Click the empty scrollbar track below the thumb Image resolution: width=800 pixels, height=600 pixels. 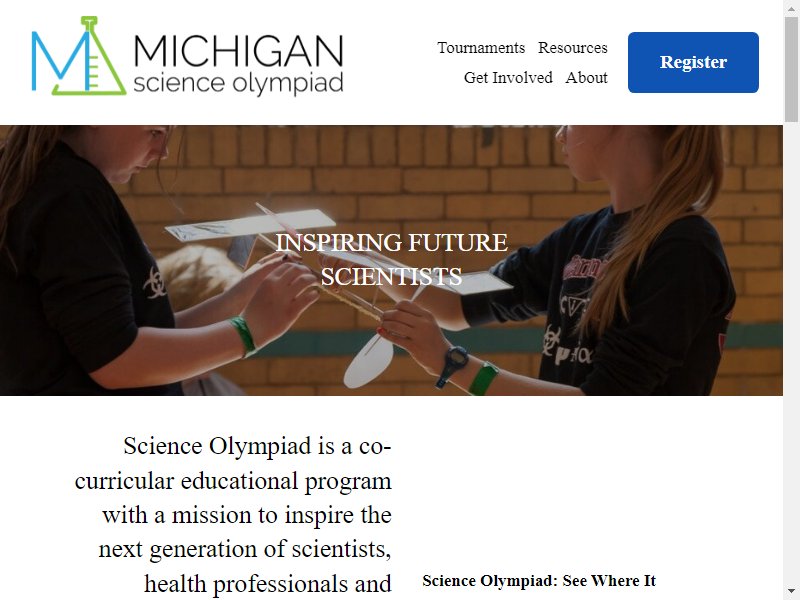point(791,352)
